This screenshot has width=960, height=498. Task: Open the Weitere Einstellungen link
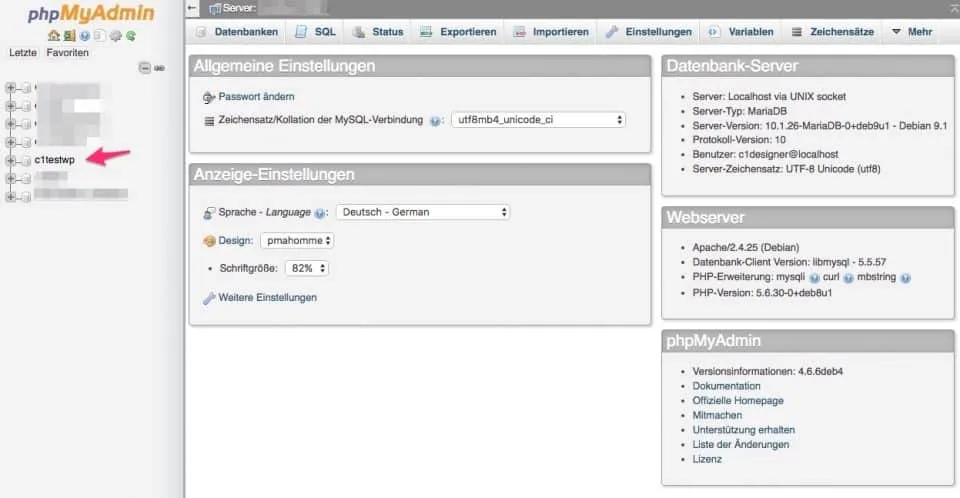pyautogui.click(x=267, y=298)
